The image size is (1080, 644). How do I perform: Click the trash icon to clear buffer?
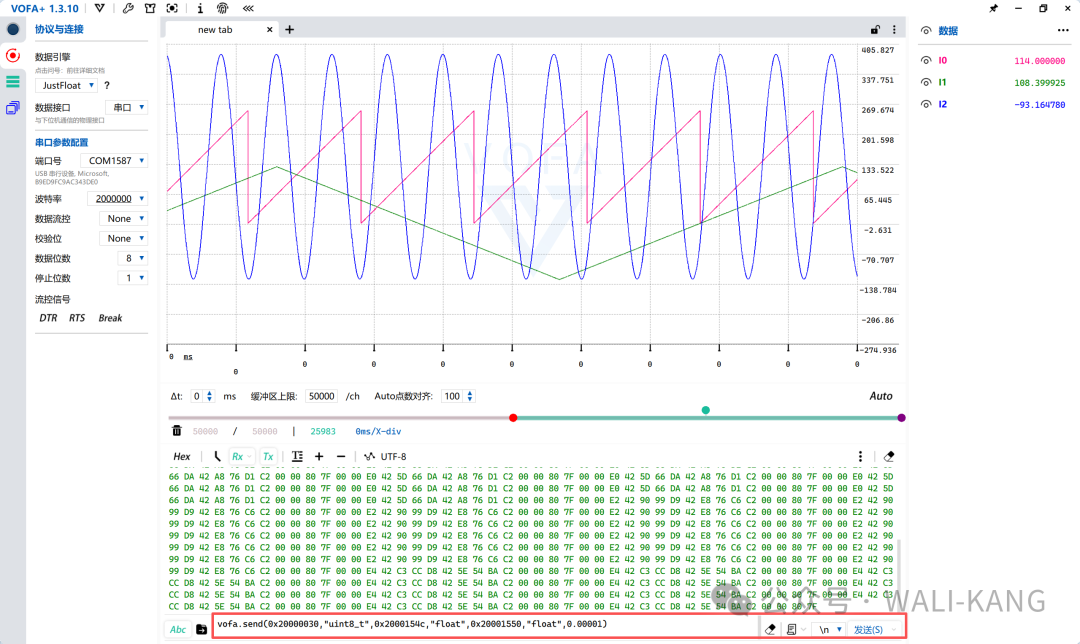[x=177, y=430]
